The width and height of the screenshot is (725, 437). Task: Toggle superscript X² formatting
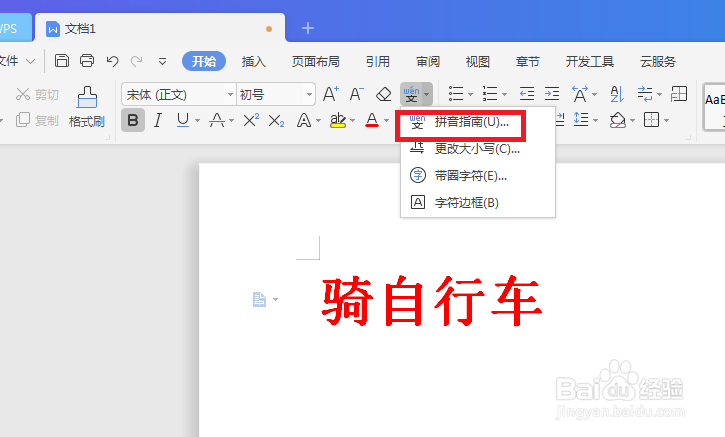click(x=251, y=120)
